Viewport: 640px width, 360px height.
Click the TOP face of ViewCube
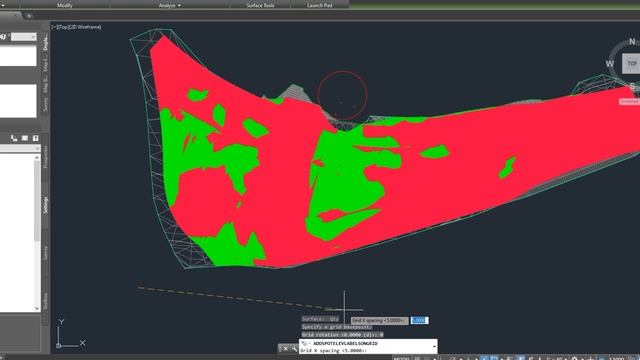(x=631, y=64)
